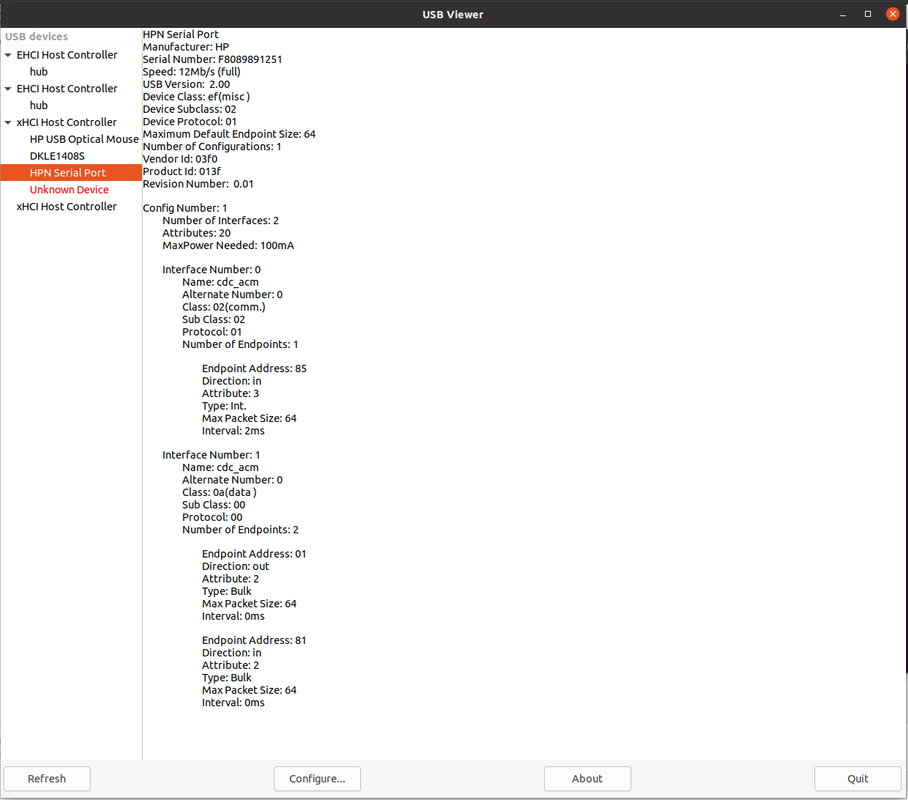Viewport: 908px width, 800px height.
Task: Click the 'HPN Serial Port' heading in details
Action: point(181,34)
